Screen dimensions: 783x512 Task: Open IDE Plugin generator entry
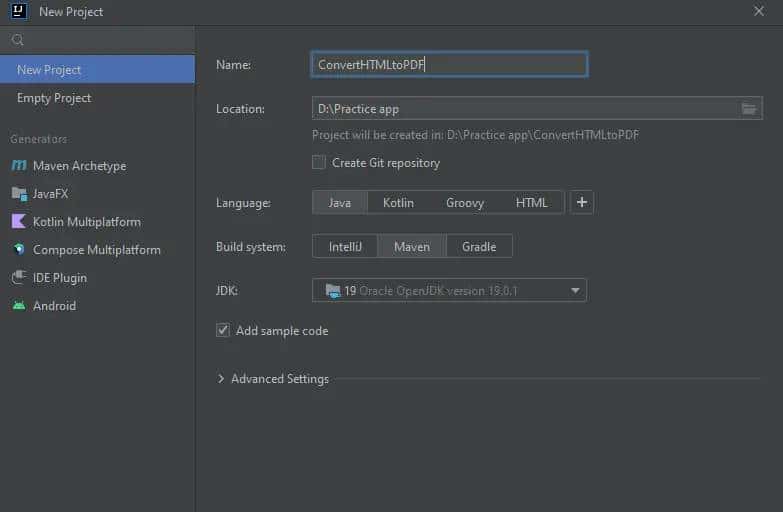click(x=97, y=278)
